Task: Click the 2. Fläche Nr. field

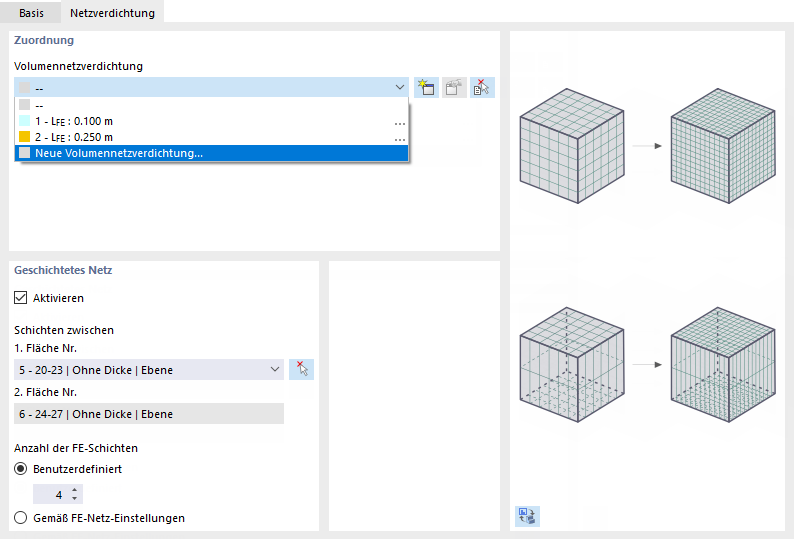Action: 149,414
